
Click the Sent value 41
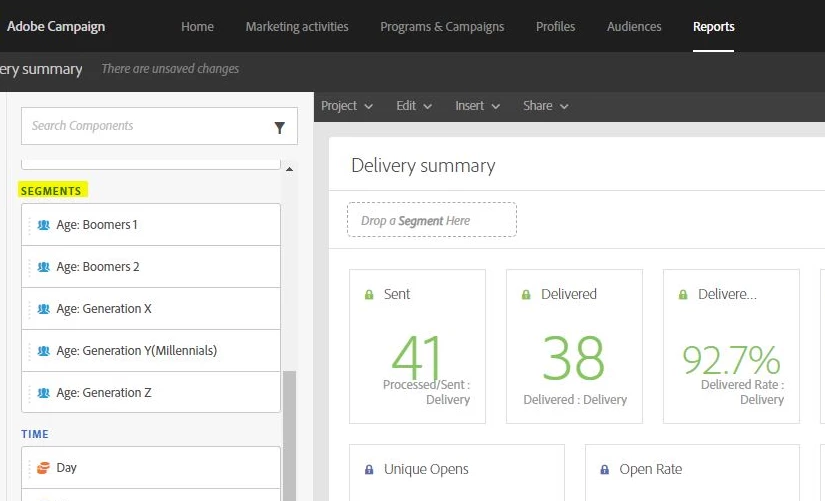point(417,357)
